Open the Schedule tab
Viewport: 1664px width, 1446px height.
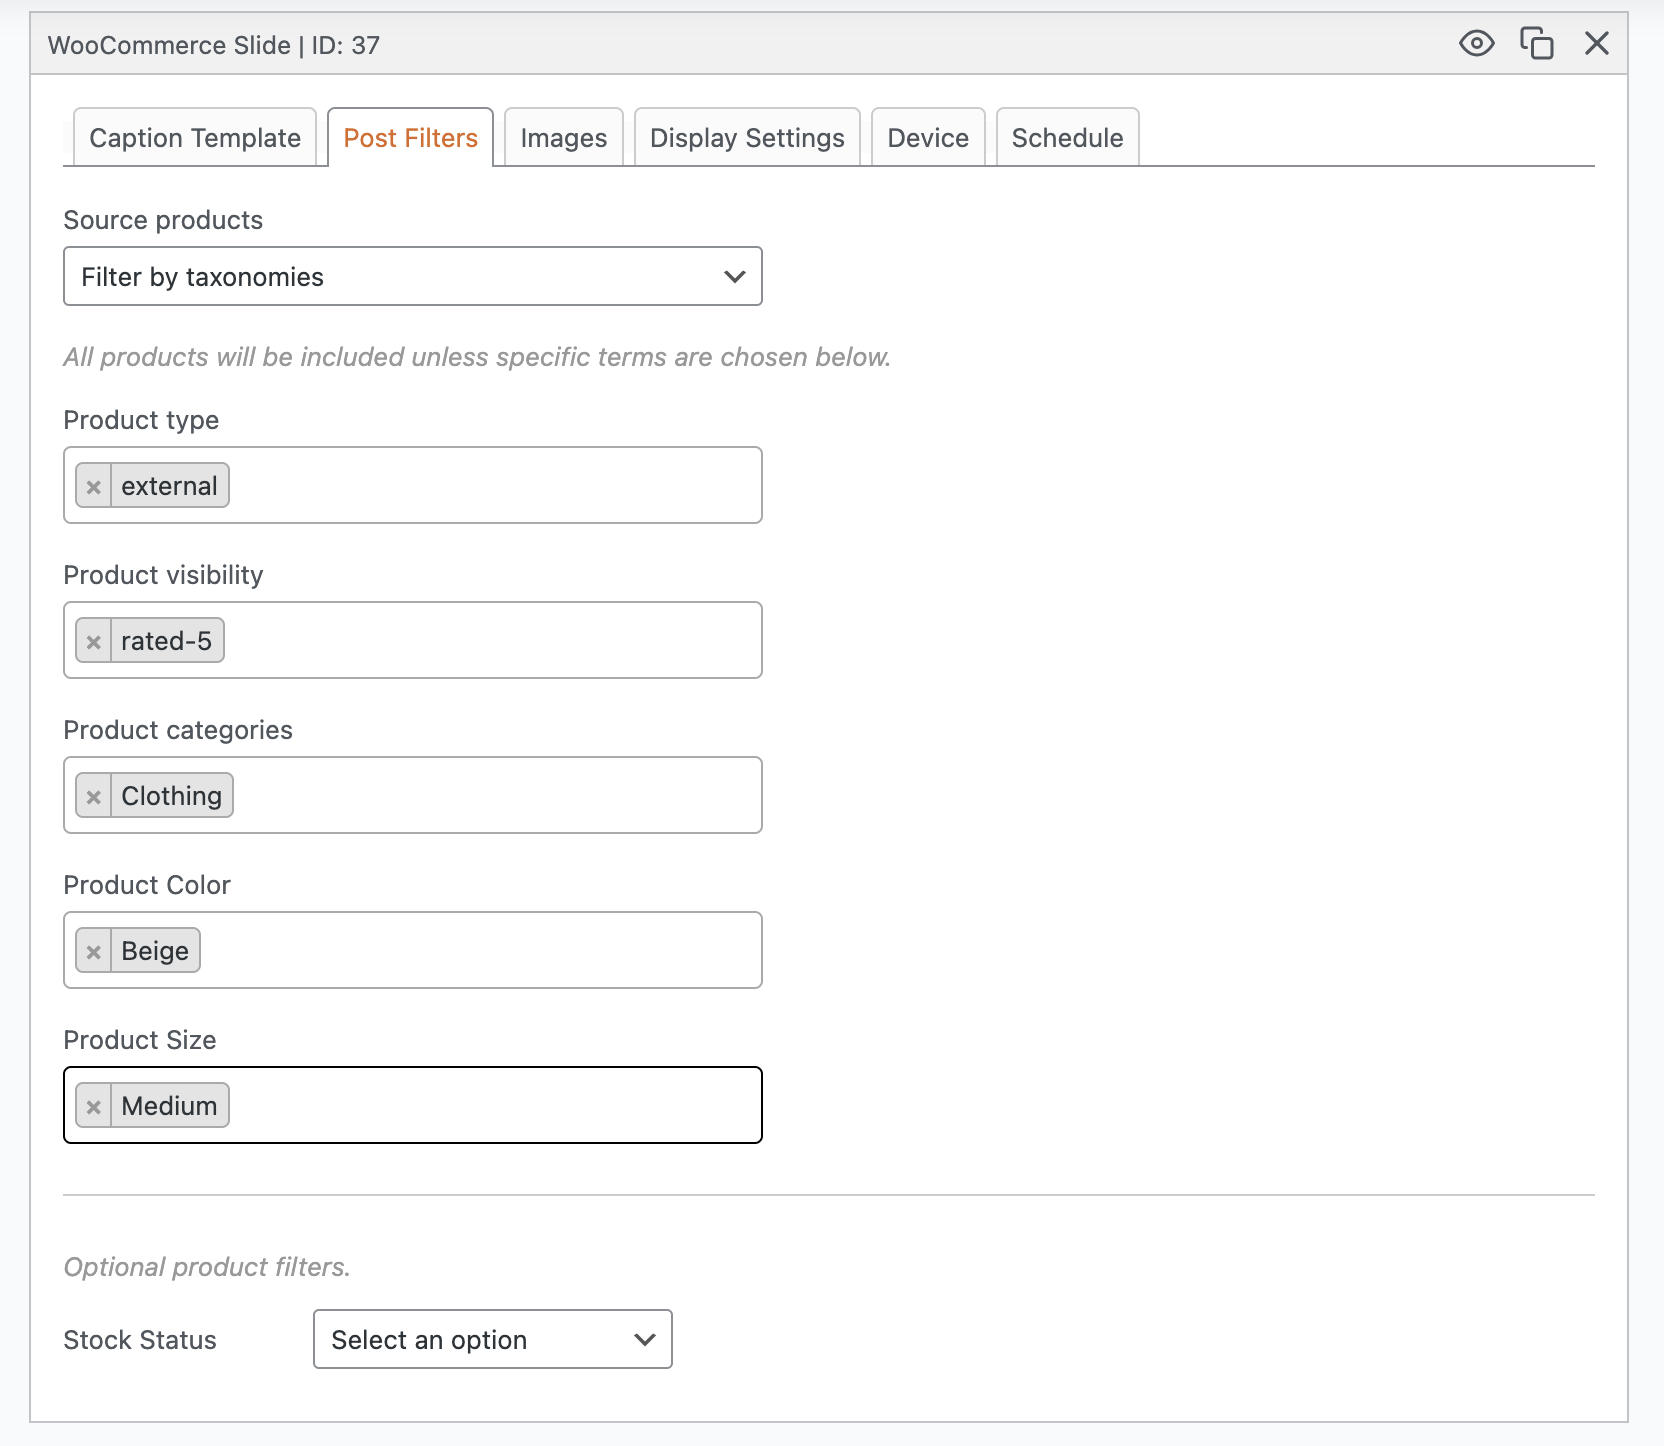click(x=1067, y=138)
